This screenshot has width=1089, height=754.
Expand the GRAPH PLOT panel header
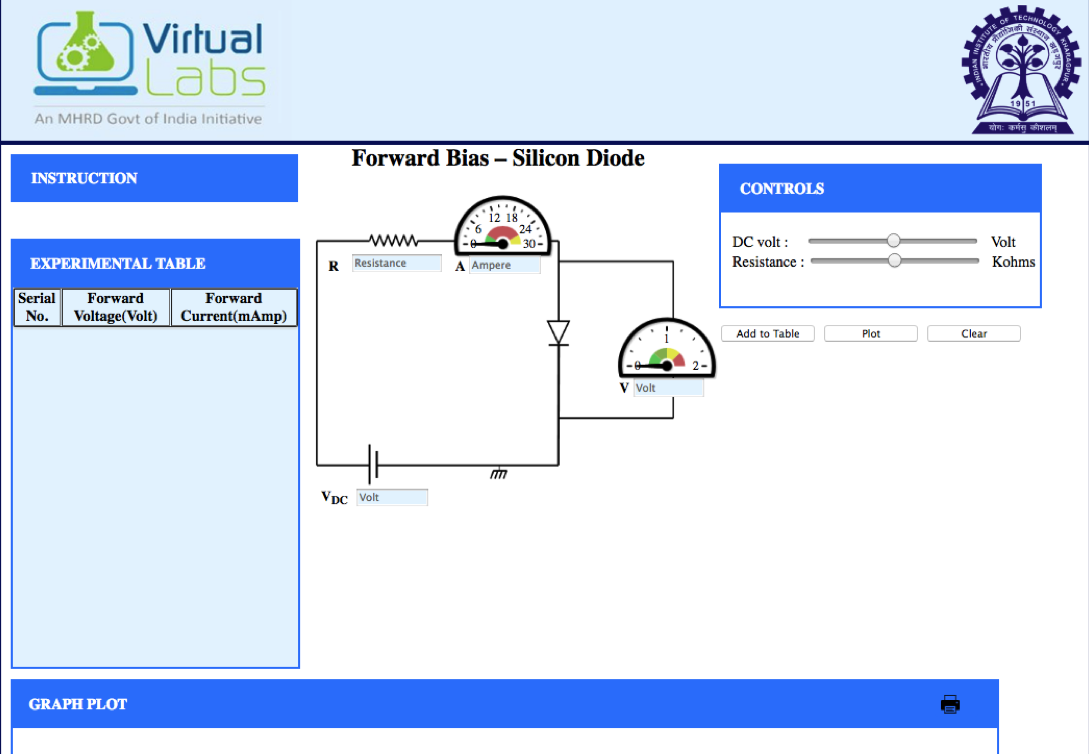(504, 704)
